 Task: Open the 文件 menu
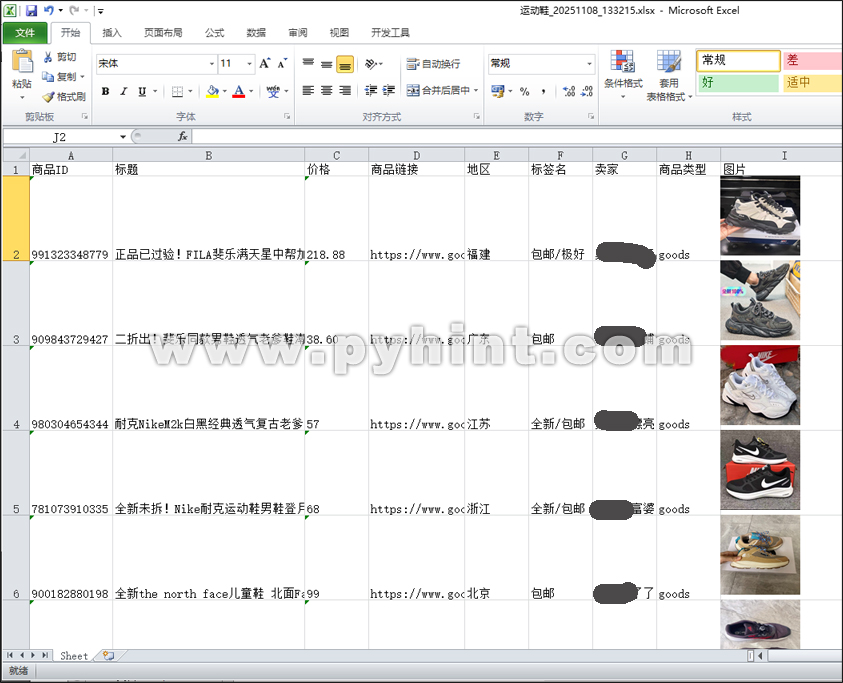pos(26,32)
